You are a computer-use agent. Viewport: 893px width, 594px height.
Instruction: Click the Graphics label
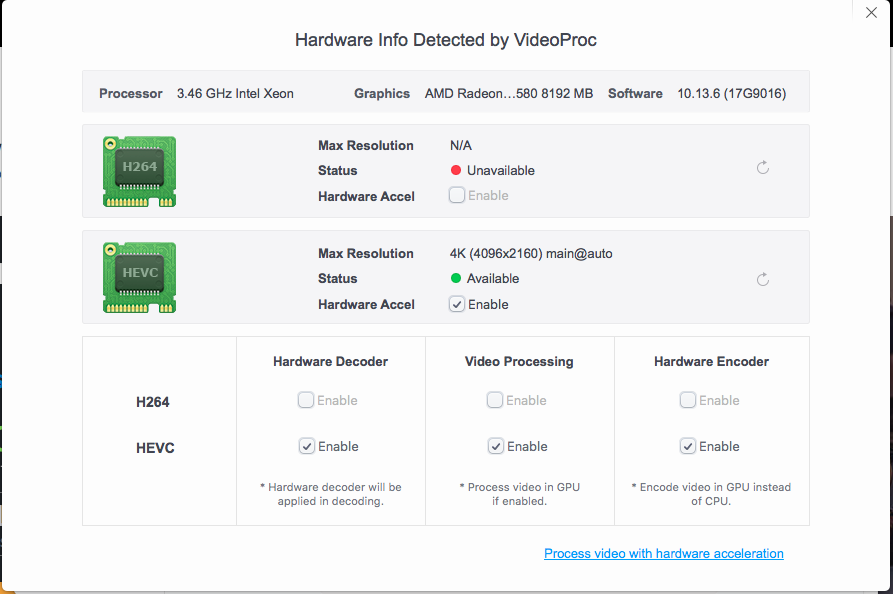point(382,93)
